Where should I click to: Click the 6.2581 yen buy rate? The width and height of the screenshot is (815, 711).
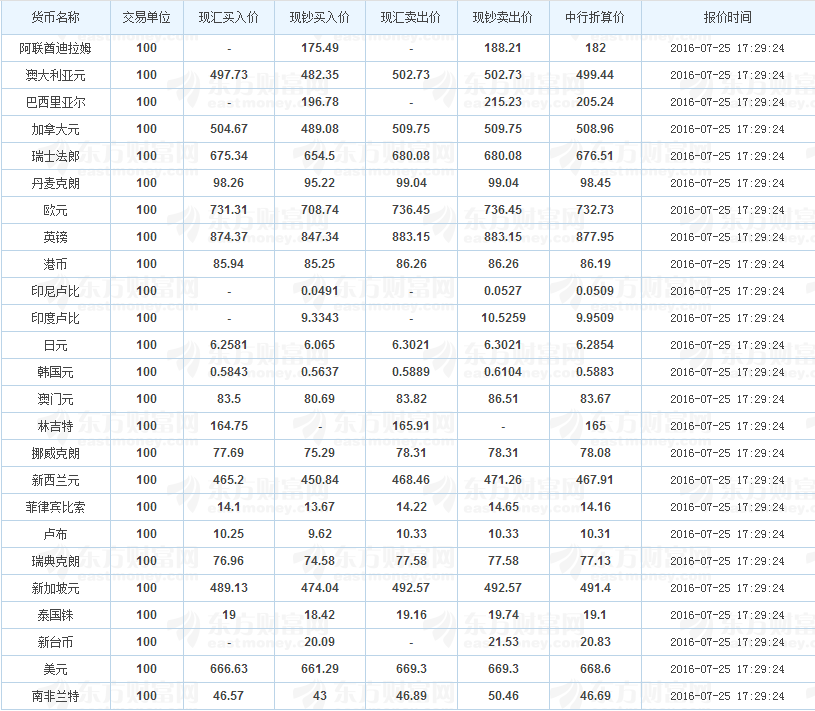[229, 345]
